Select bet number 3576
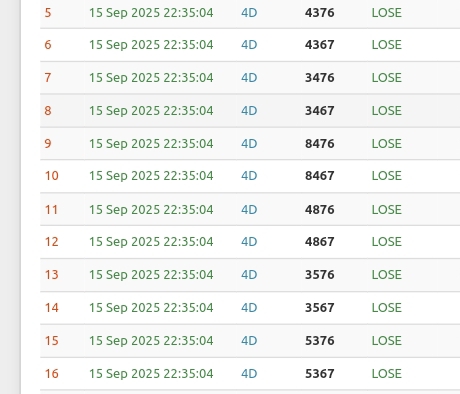The width and height of the screenshot is (460, 394). tap(319, 275)
